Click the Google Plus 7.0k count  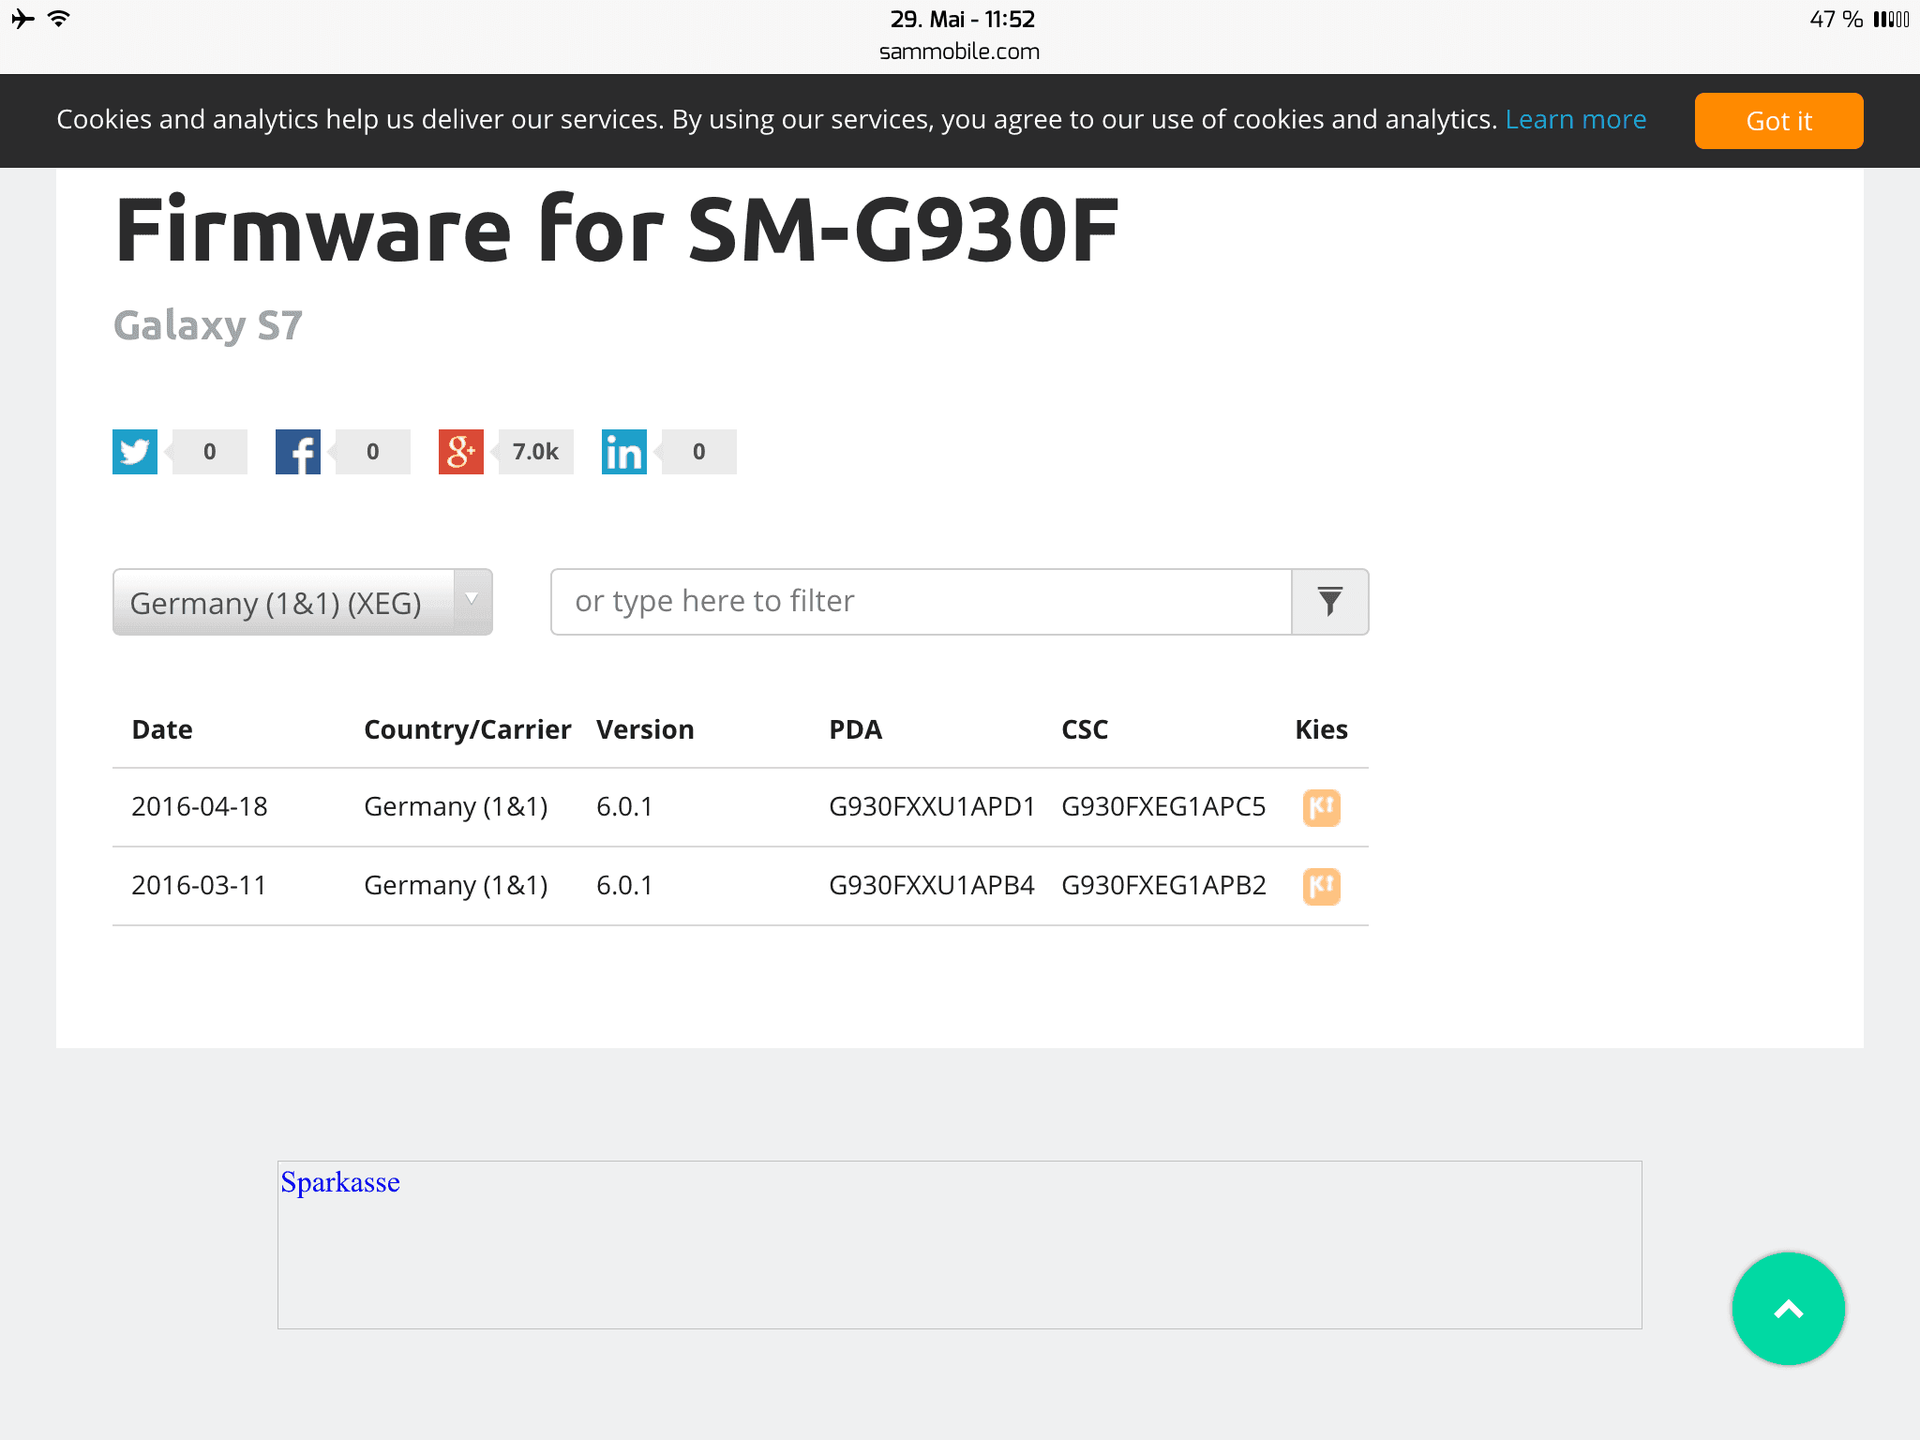535,452
